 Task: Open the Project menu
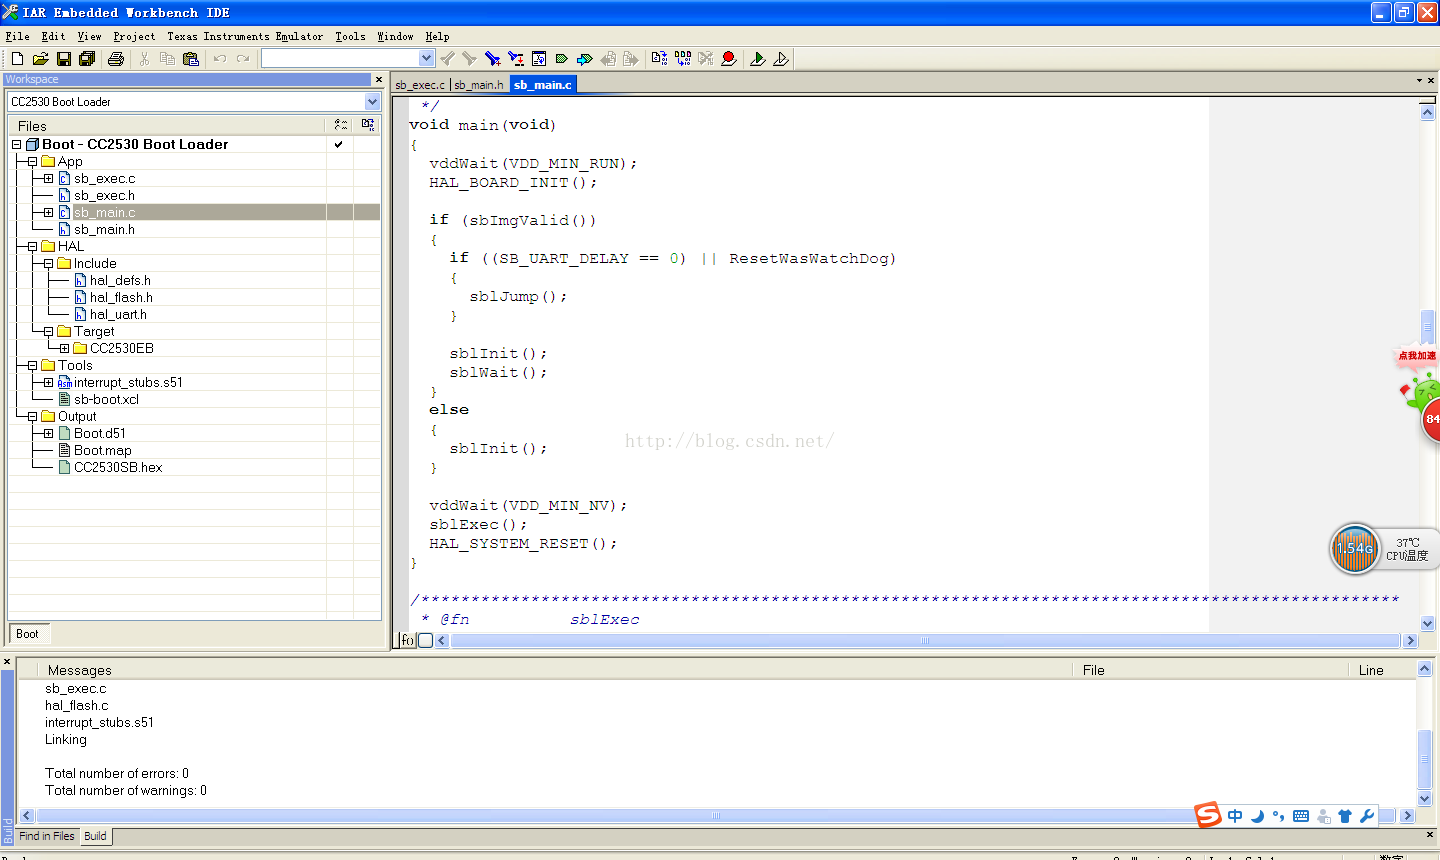[134, 36]
